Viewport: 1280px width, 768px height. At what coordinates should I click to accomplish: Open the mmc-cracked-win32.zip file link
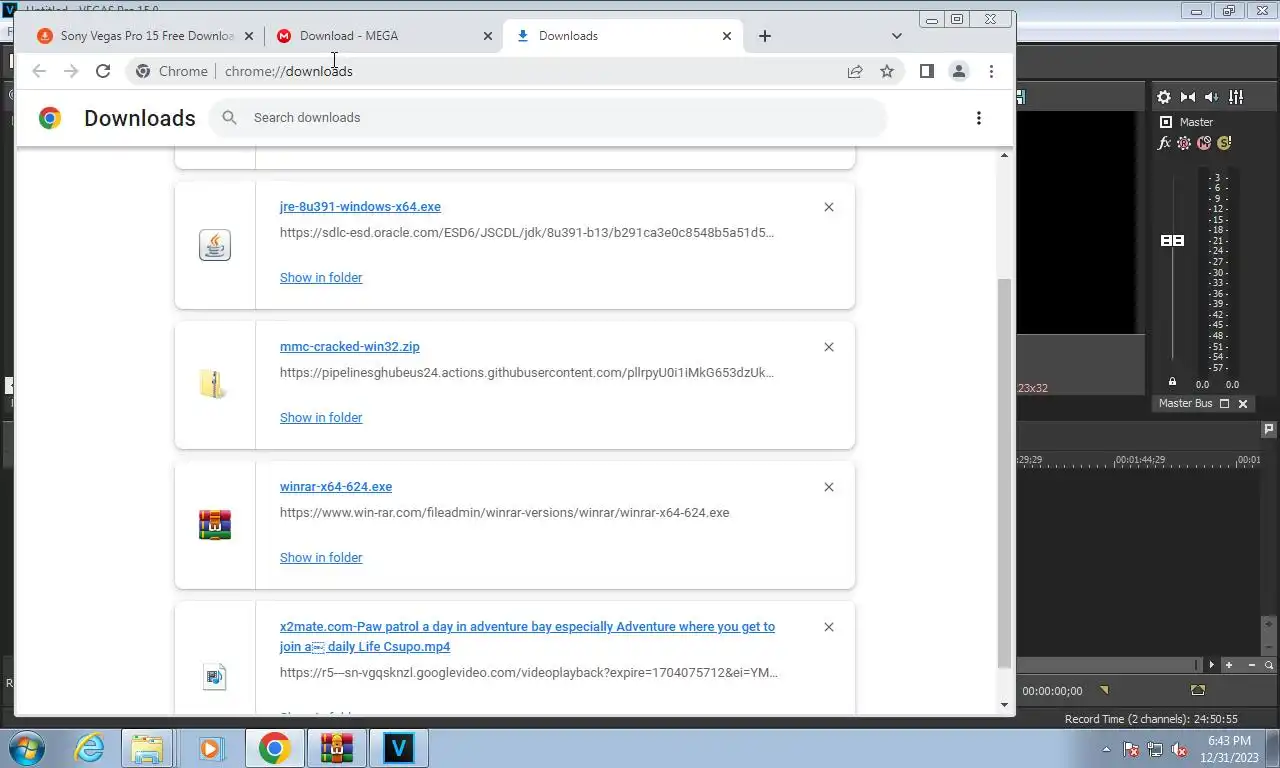[x=350, y=347]
